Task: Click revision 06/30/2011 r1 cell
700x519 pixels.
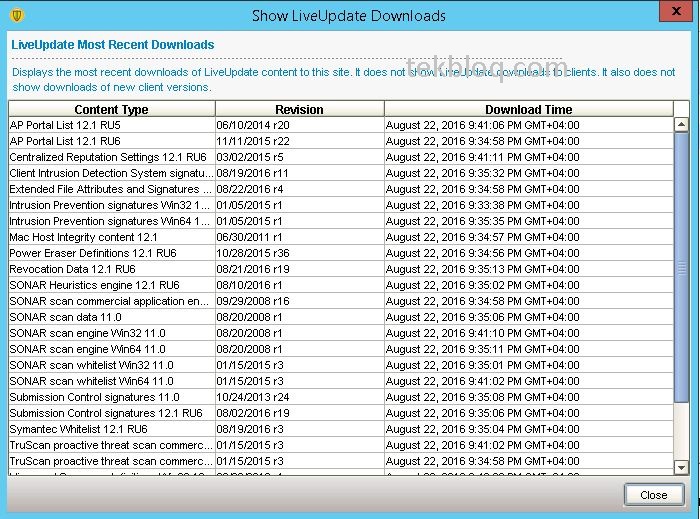Action: (300, 237)
